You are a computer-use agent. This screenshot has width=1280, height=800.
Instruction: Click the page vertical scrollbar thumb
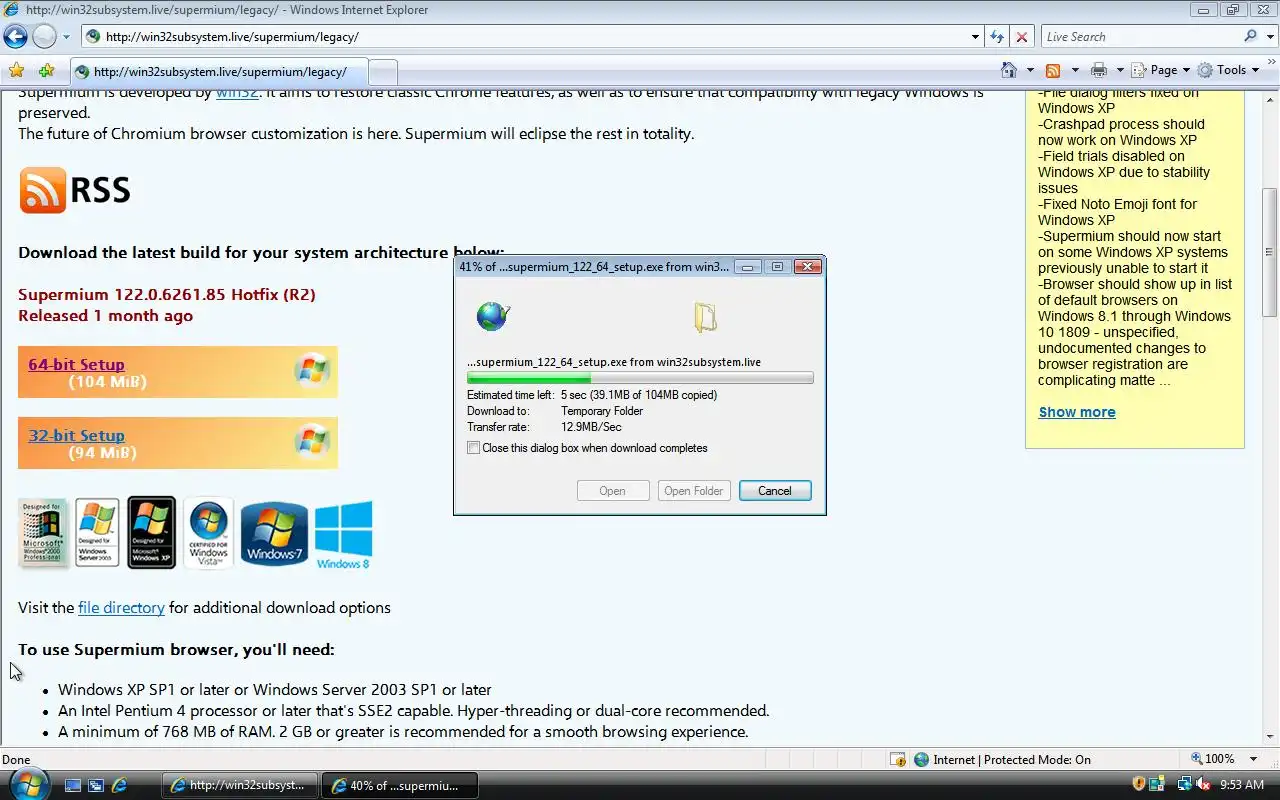(1270, 252)
